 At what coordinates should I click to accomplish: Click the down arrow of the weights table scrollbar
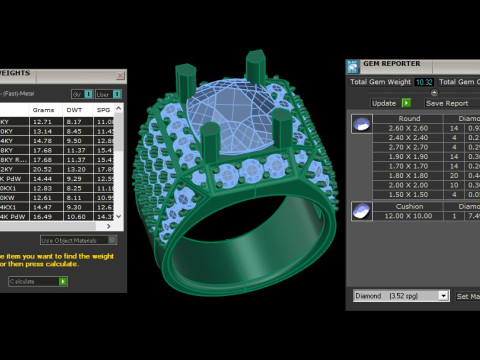click(x=119, y=216)
